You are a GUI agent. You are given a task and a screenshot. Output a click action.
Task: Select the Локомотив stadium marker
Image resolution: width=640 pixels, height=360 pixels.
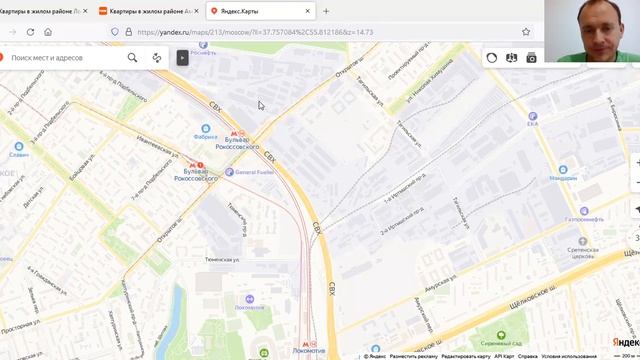point(249,299)
